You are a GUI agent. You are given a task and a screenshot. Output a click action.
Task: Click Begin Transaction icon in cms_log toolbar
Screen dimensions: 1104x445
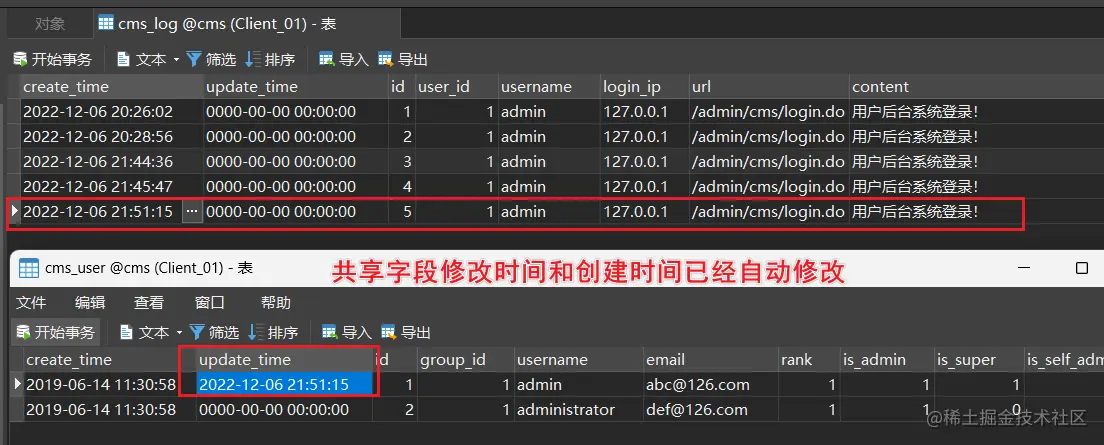click(21, 60)
